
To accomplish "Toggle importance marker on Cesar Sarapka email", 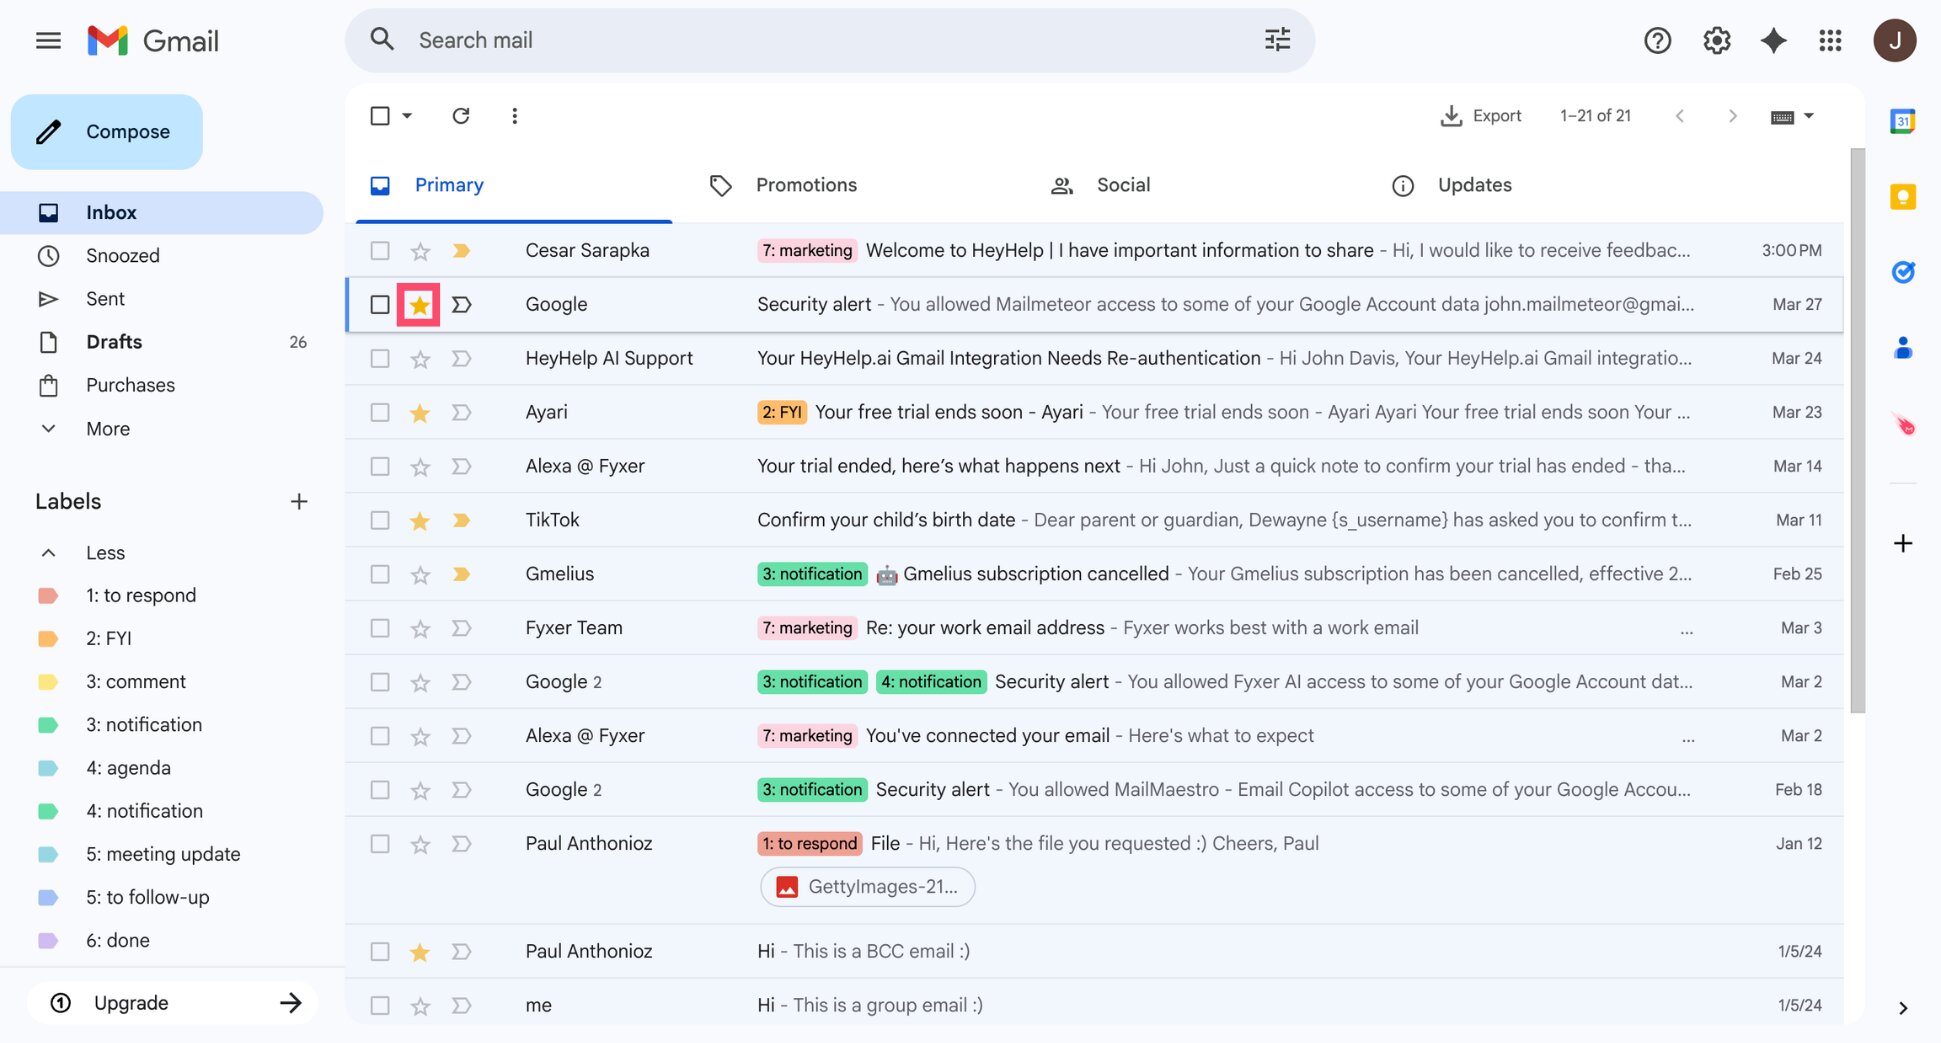I will 461,251.
